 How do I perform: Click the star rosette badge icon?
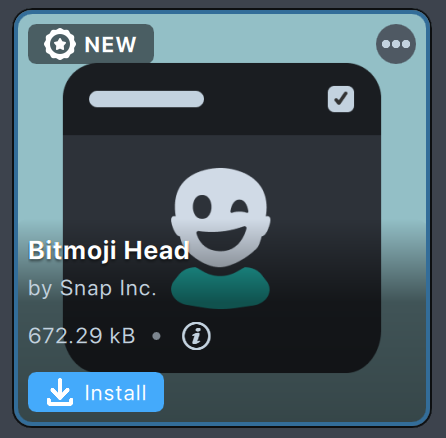coord(60,44)
